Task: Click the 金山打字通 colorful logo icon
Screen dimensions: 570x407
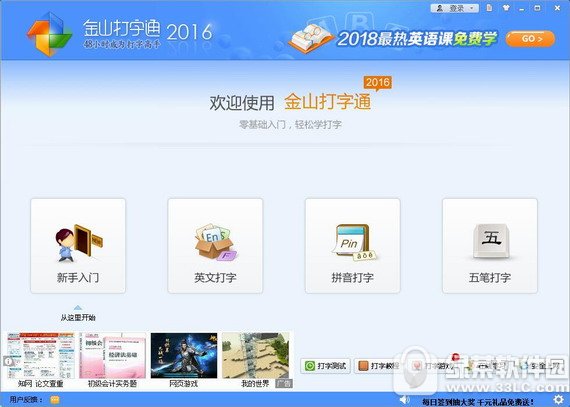Action: pyautogui.click(x=49, y=34)
